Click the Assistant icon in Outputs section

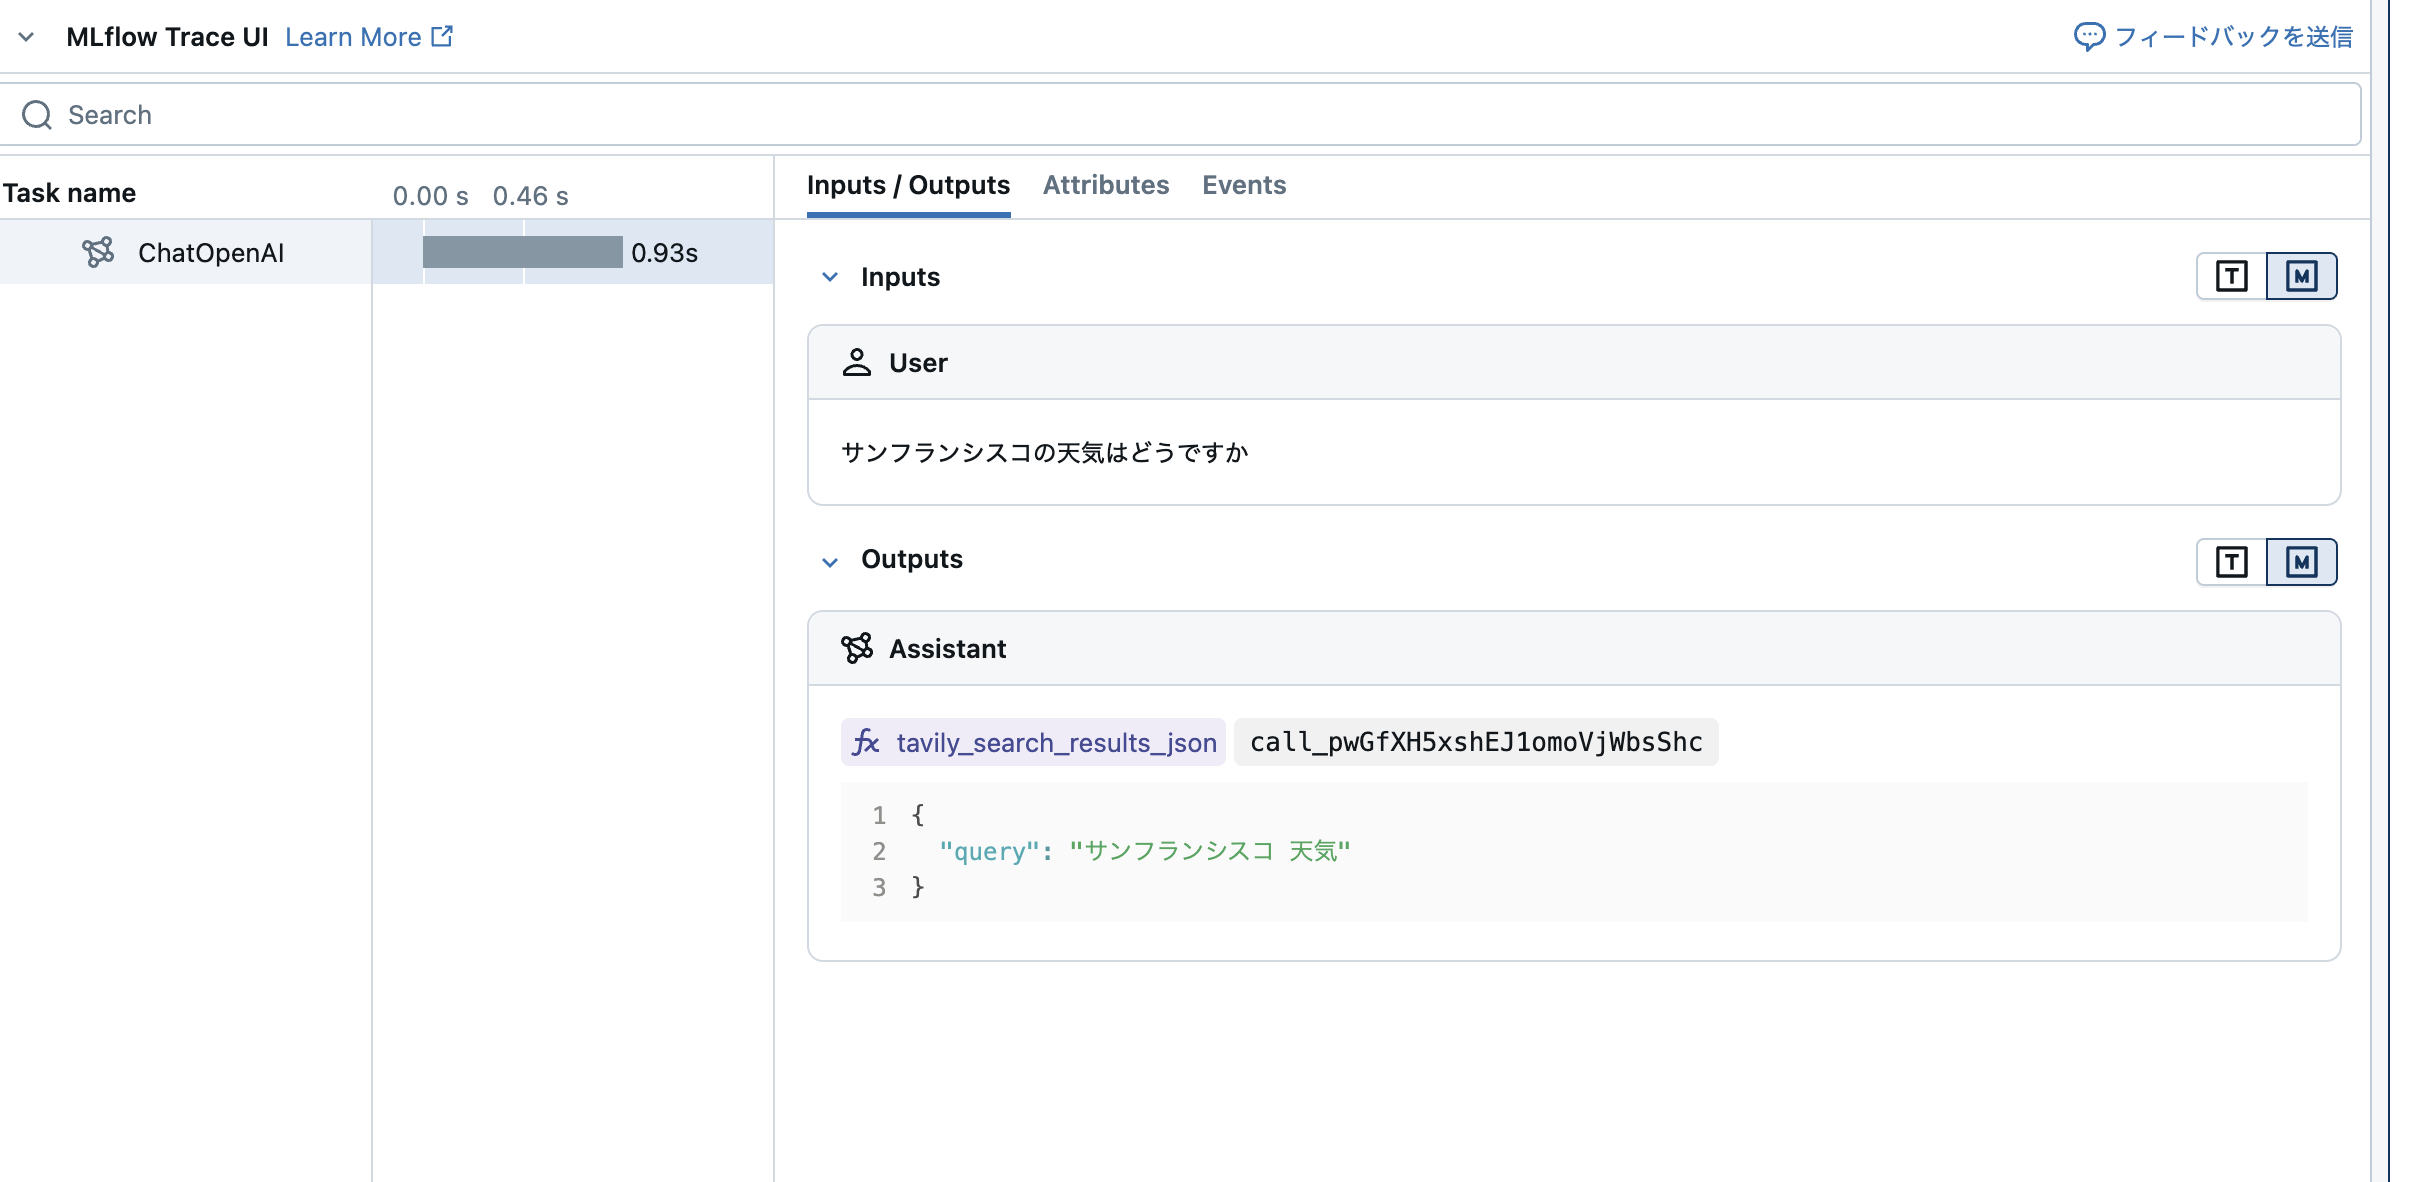point(858,648)
